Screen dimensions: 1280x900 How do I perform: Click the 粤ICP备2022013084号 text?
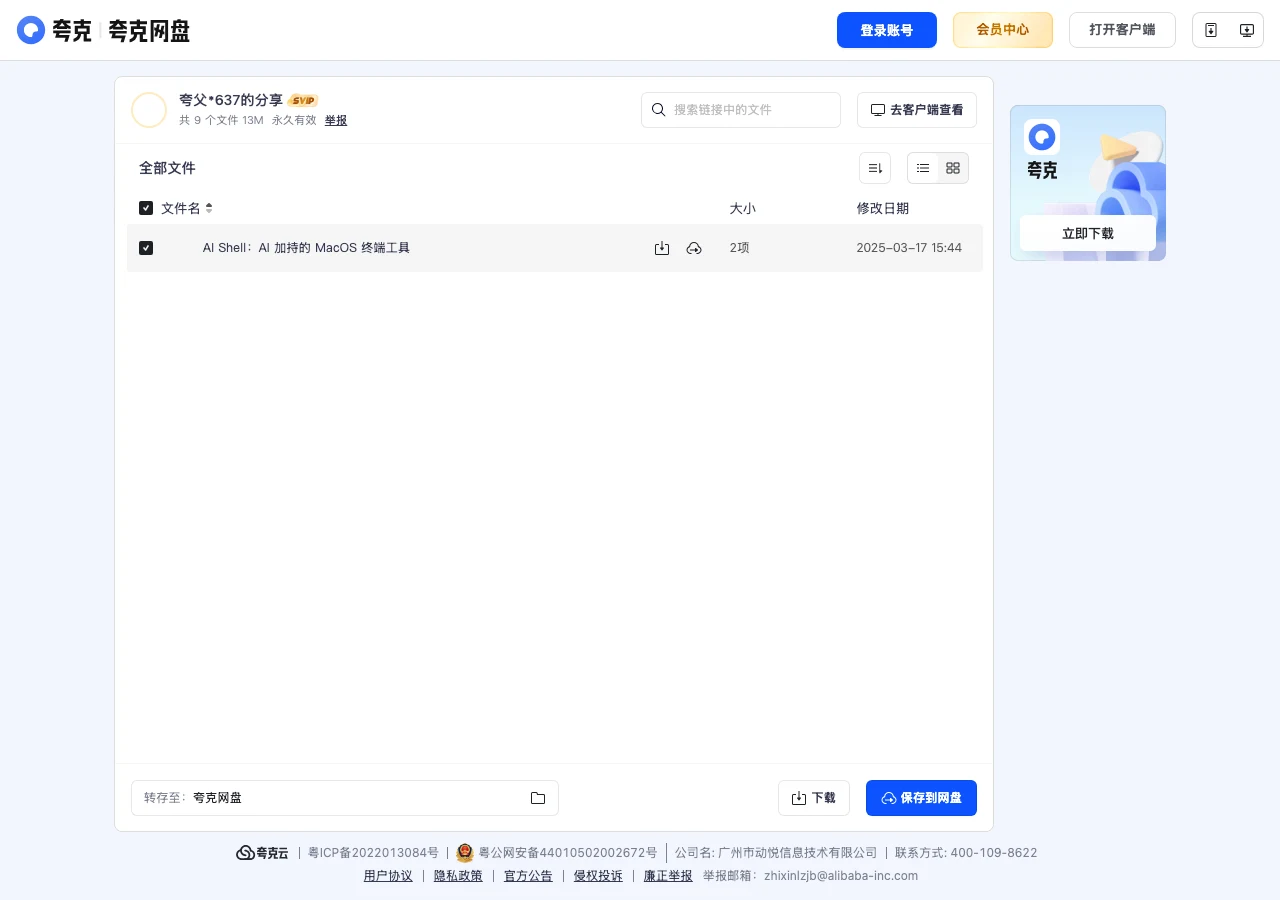click(373, 853)
